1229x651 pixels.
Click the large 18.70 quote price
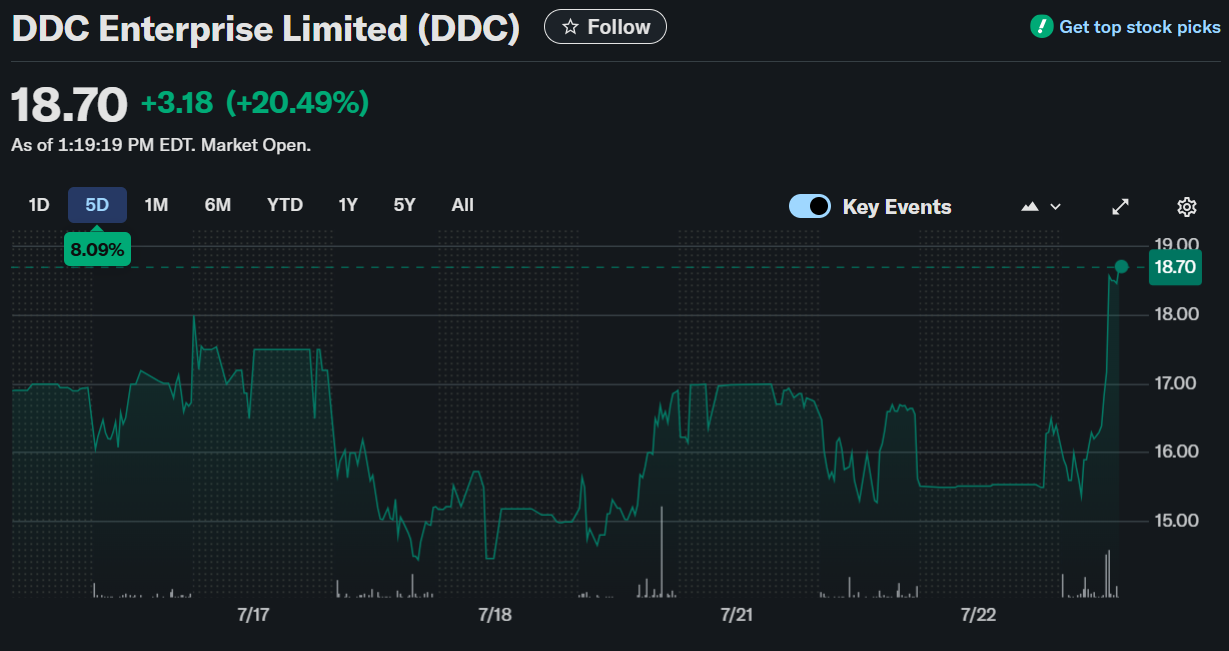point(70,104)
